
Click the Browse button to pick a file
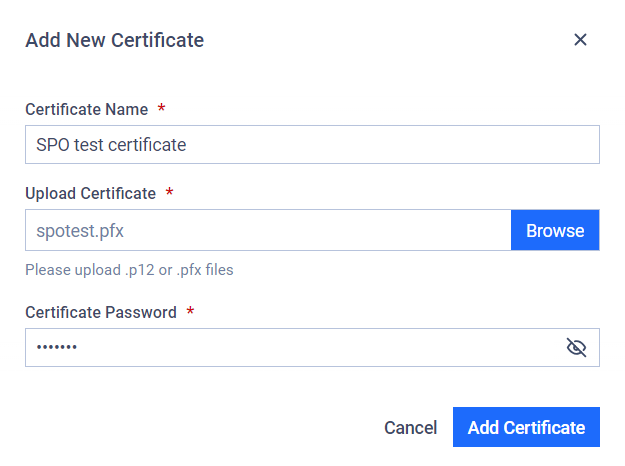555,230
